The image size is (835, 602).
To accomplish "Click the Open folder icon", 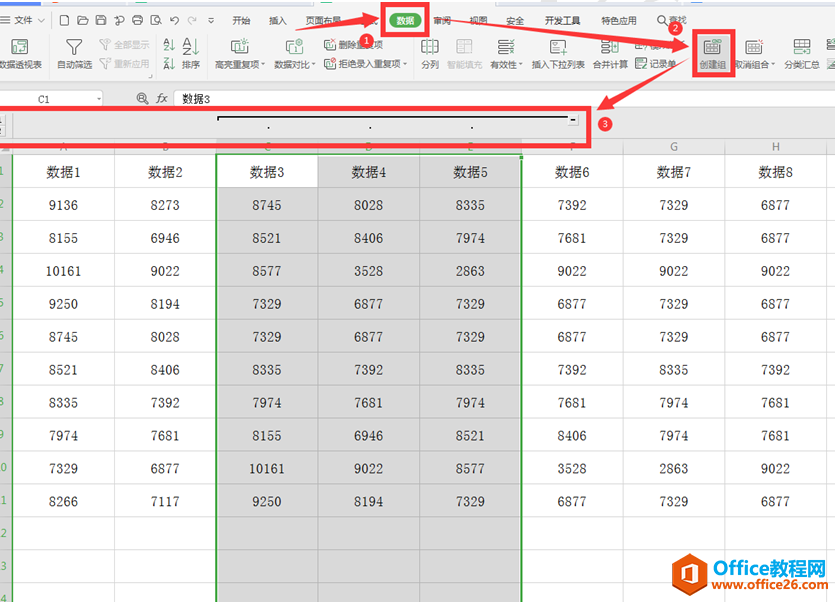I will pyautogui.click(x=83, y=20).
